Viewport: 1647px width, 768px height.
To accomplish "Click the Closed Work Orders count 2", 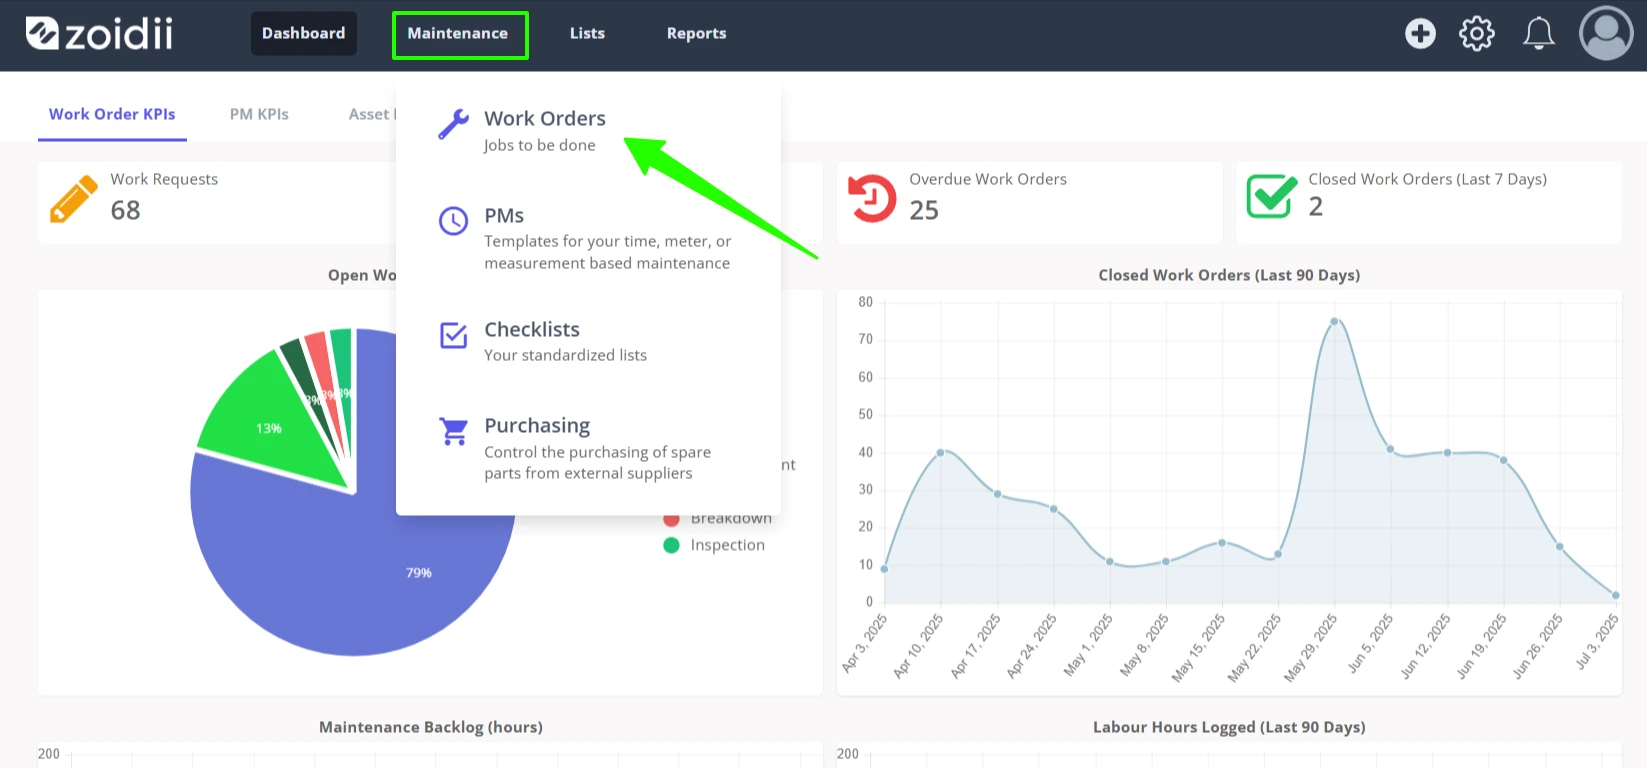I will [x=1316, y=206].
